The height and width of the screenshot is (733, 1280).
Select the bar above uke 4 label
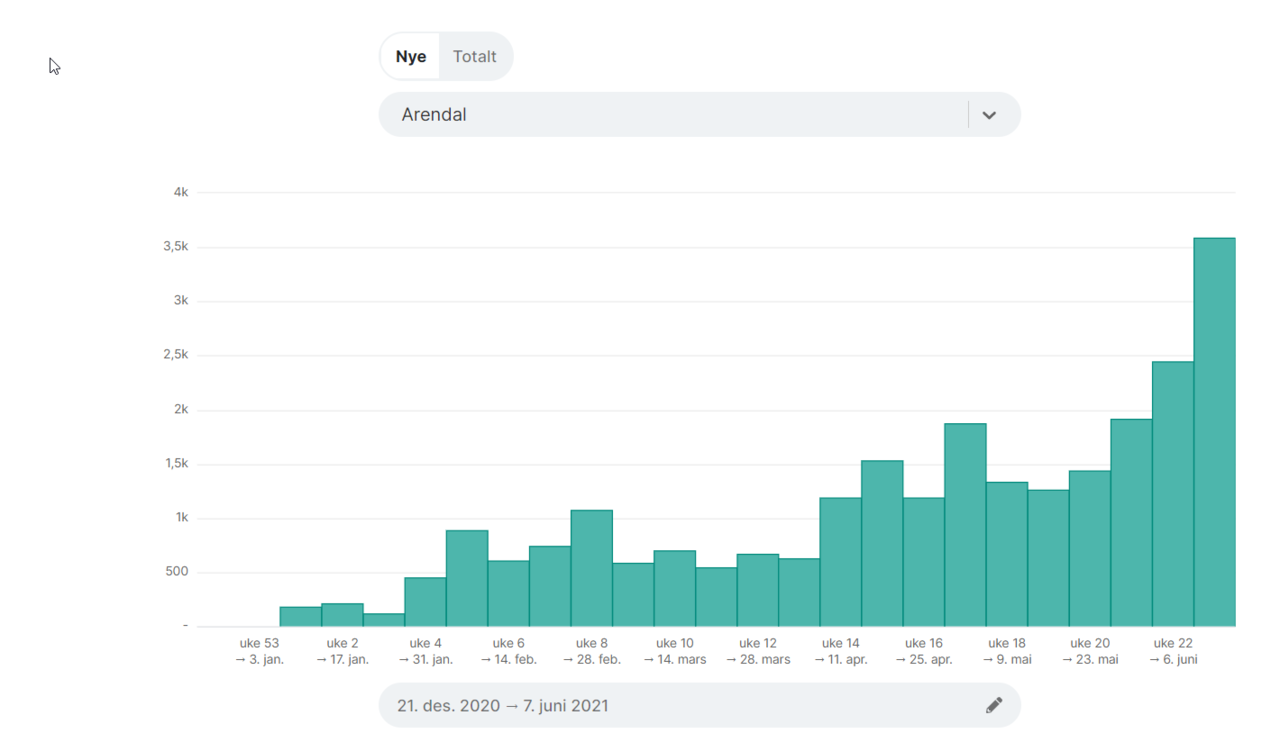(425, 602)
